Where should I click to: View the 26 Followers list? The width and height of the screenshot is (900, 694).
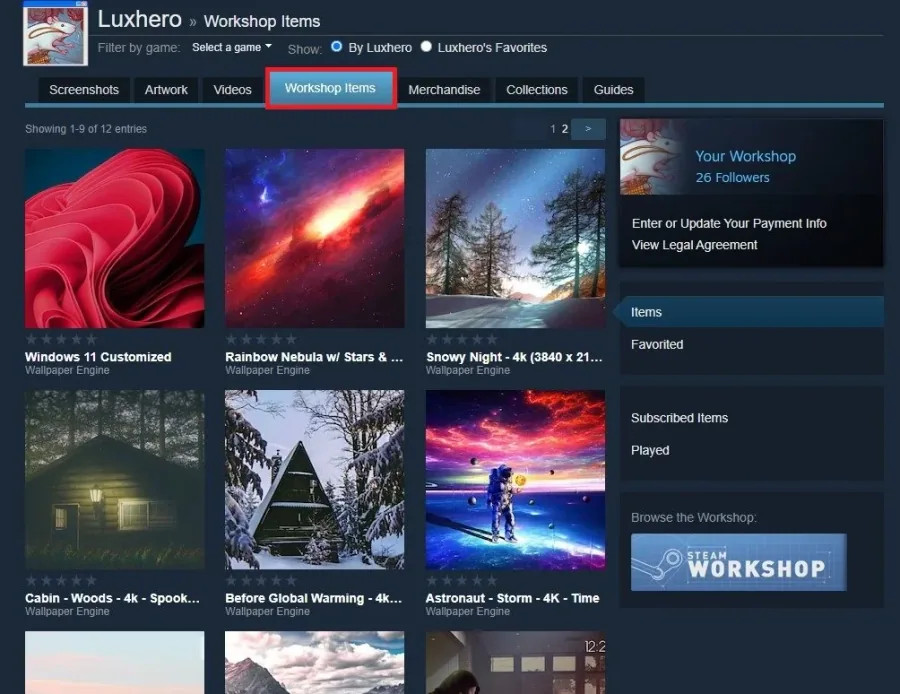[x=732, y=178]
